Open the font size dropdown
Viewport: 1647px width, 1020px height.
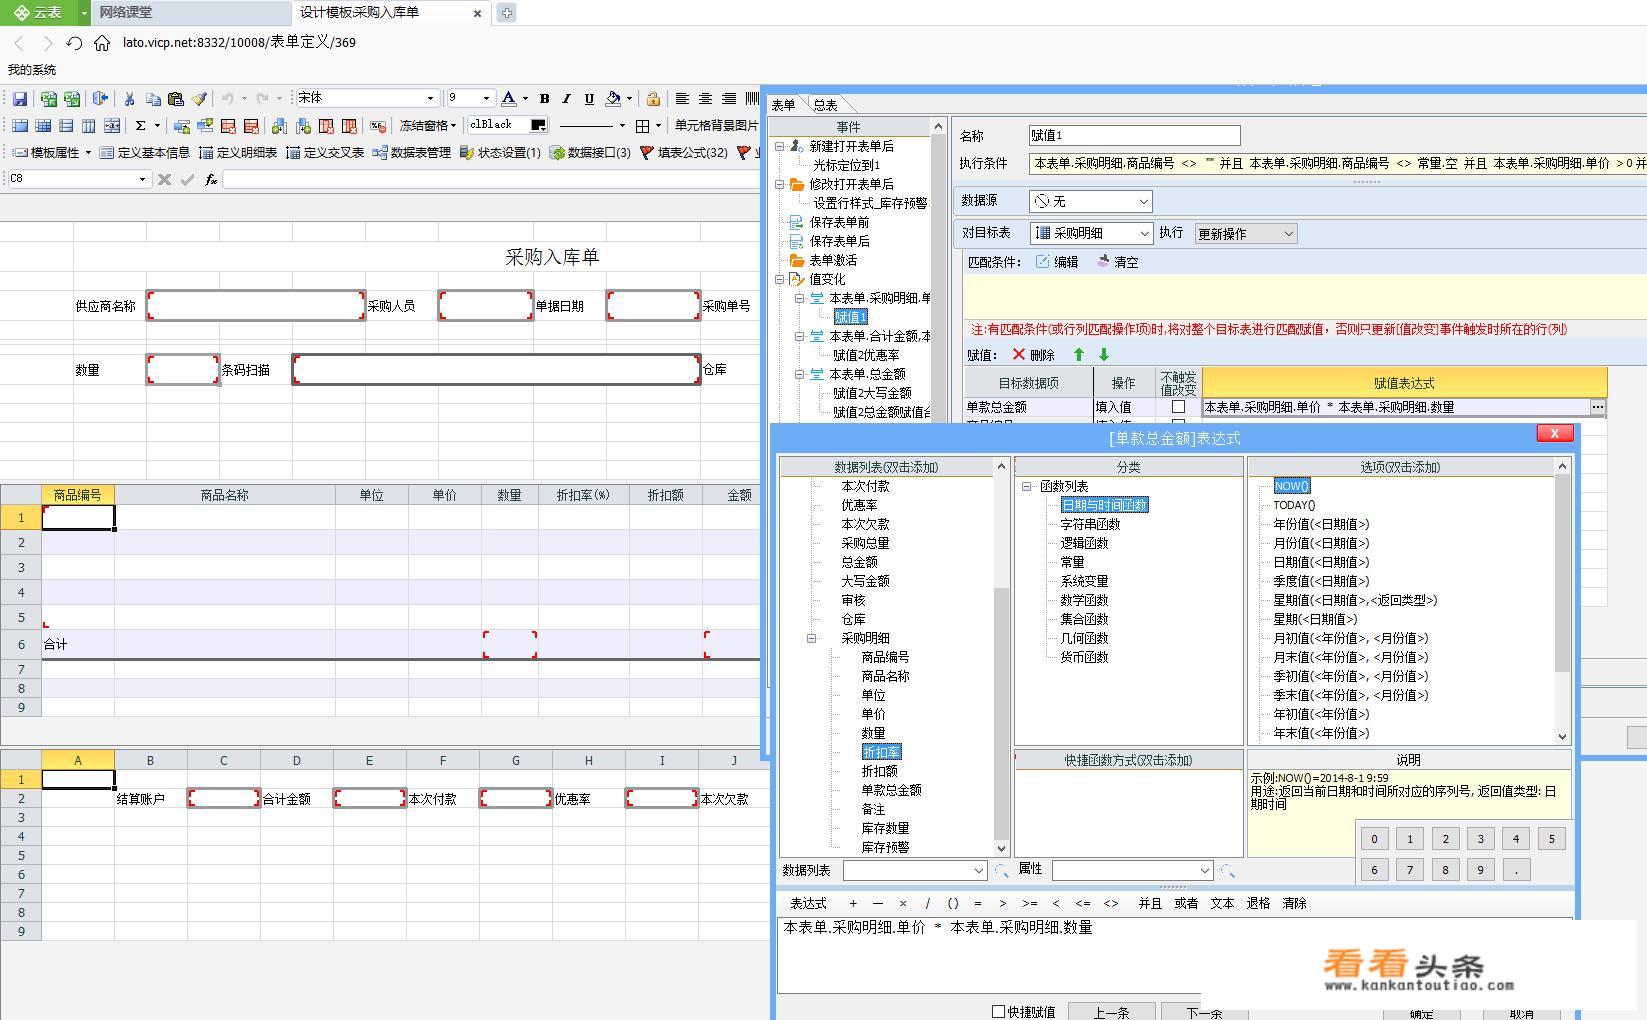pyautogui.click(x=487, y=98)
